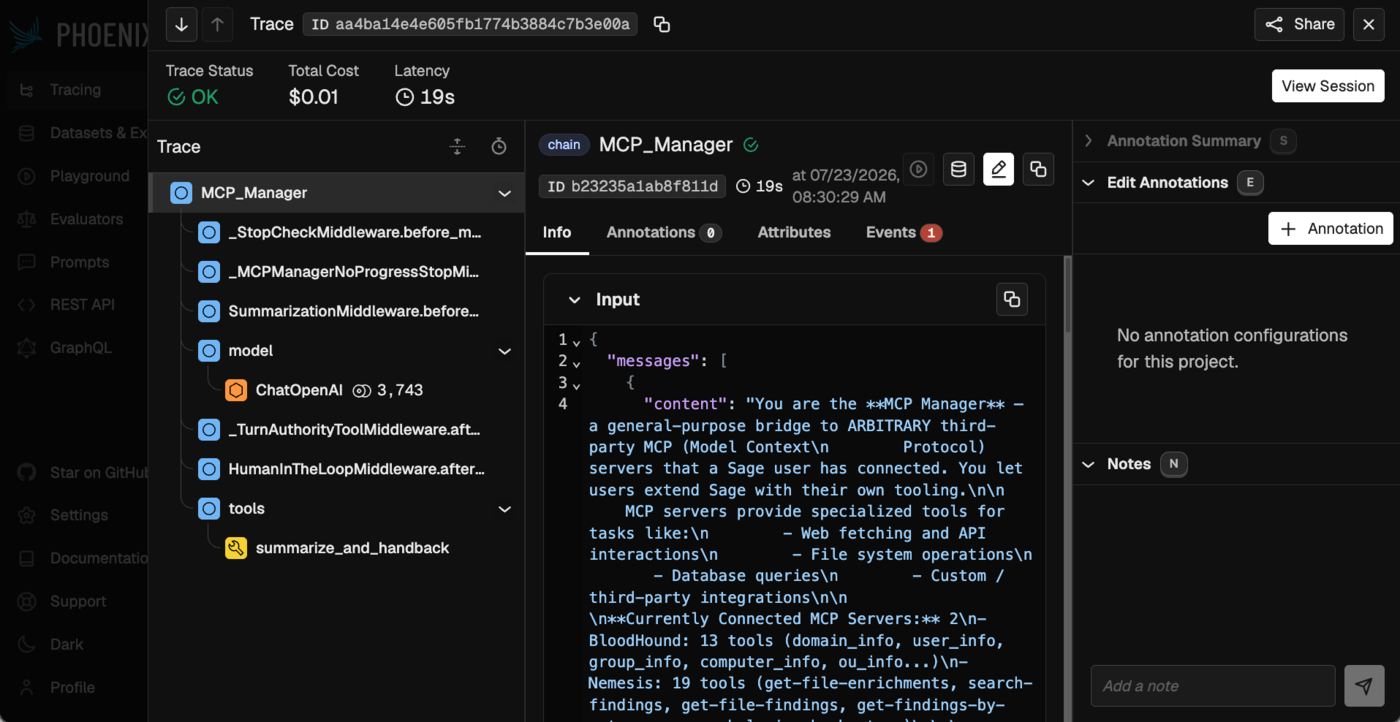This screenshot has height=722, width=1400.
Task: Collapse the tools span
Action: 505,509
